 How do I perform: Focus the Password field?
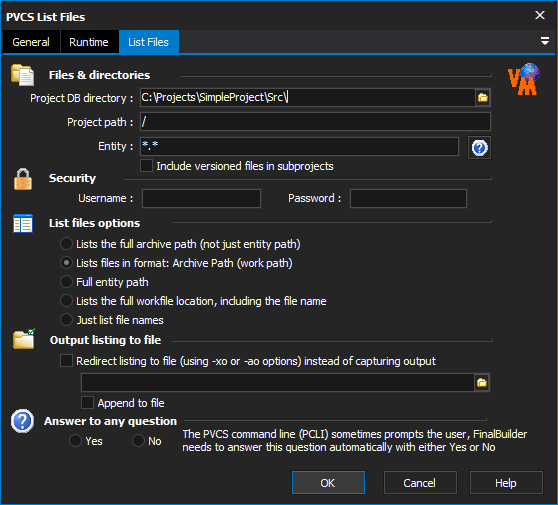click(408, 198)
